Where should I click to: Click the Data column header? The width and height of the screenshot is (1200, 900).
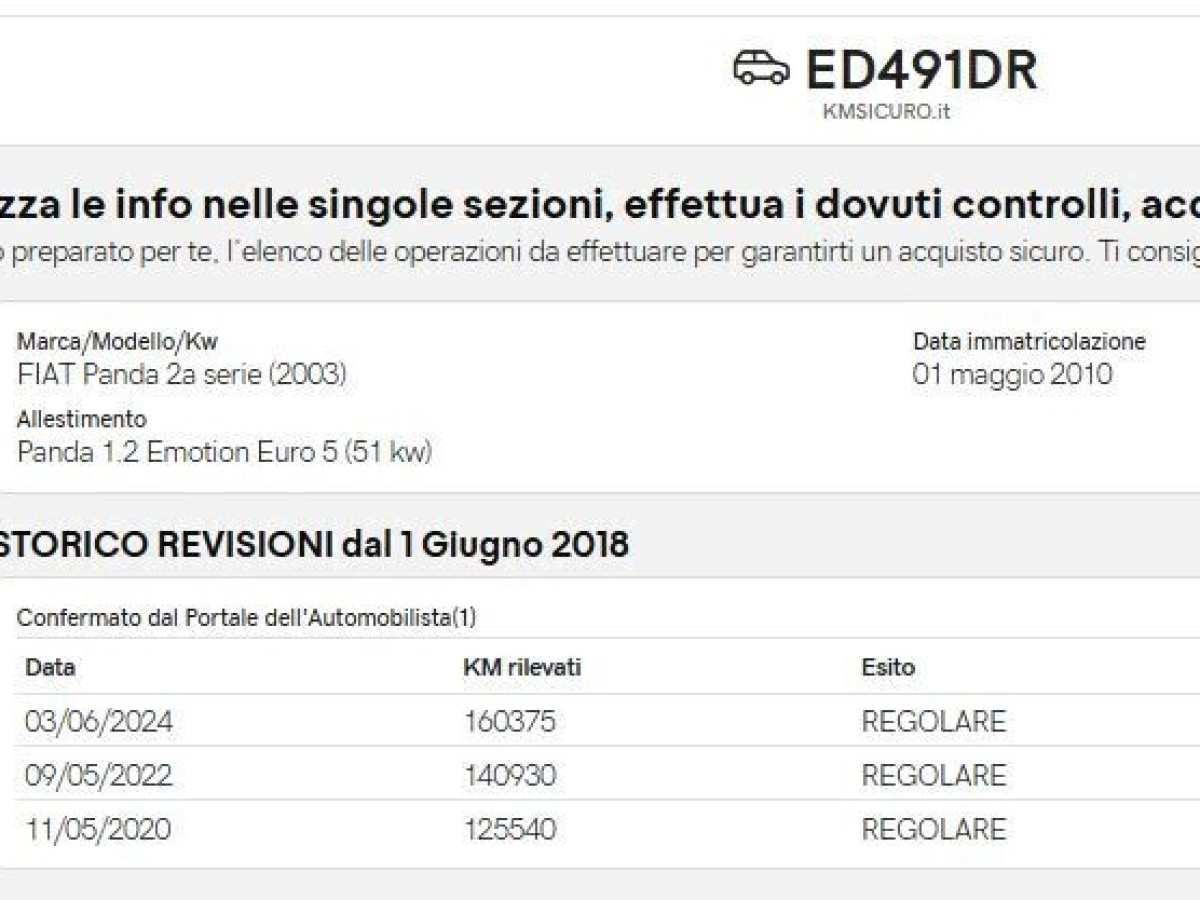(50, 667)
